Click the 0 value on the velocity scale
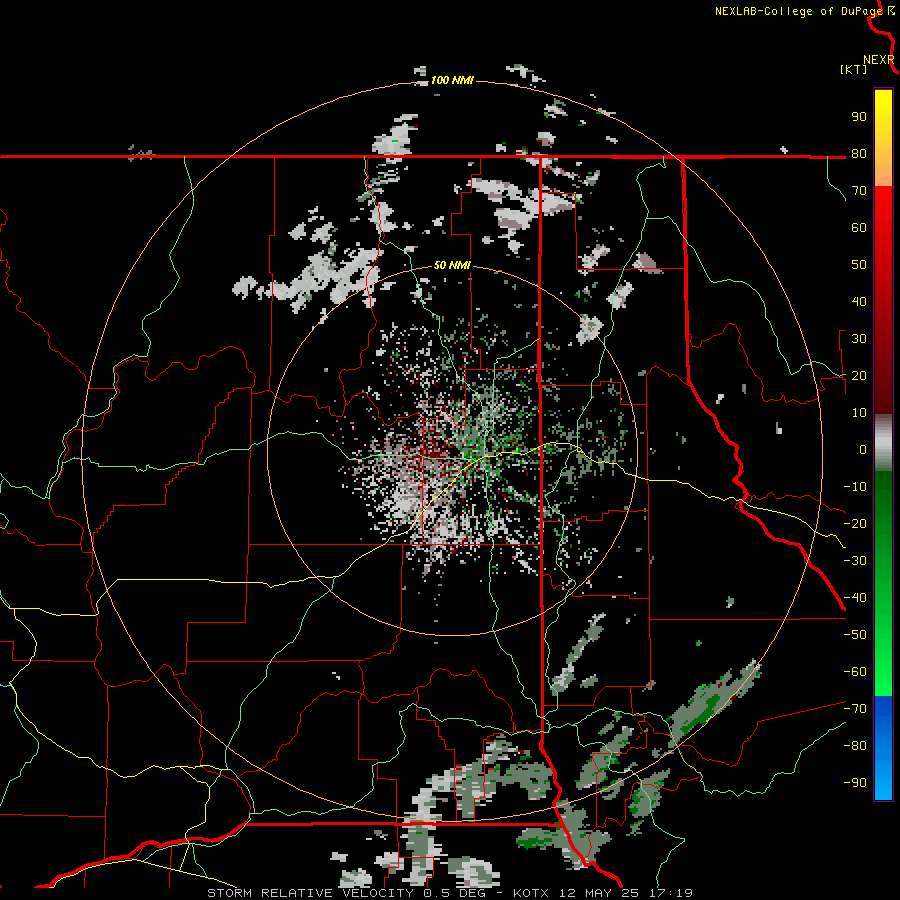The image size is (900, 900). [x=863, y=449]
